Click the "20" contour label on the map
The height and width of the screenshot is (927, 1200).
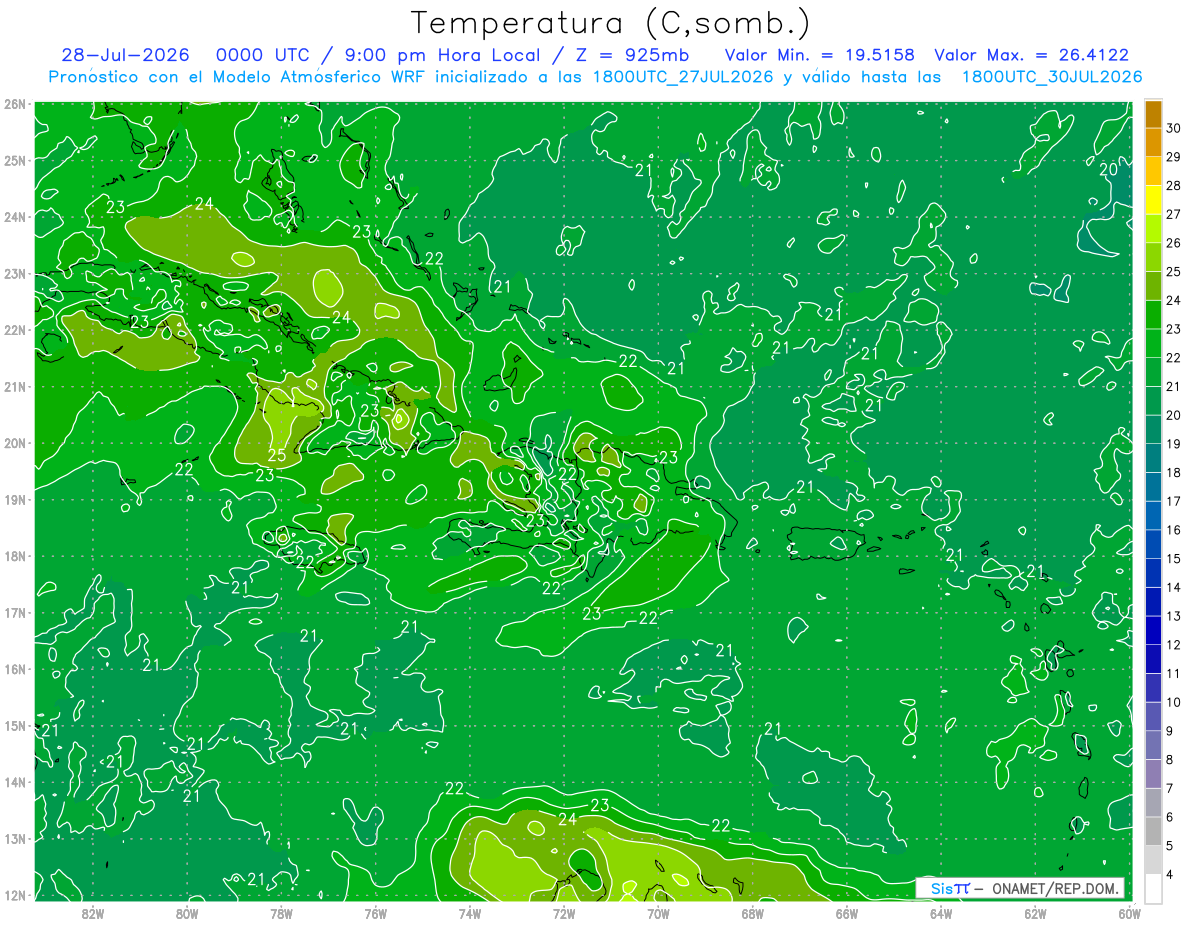point(1108,170)
